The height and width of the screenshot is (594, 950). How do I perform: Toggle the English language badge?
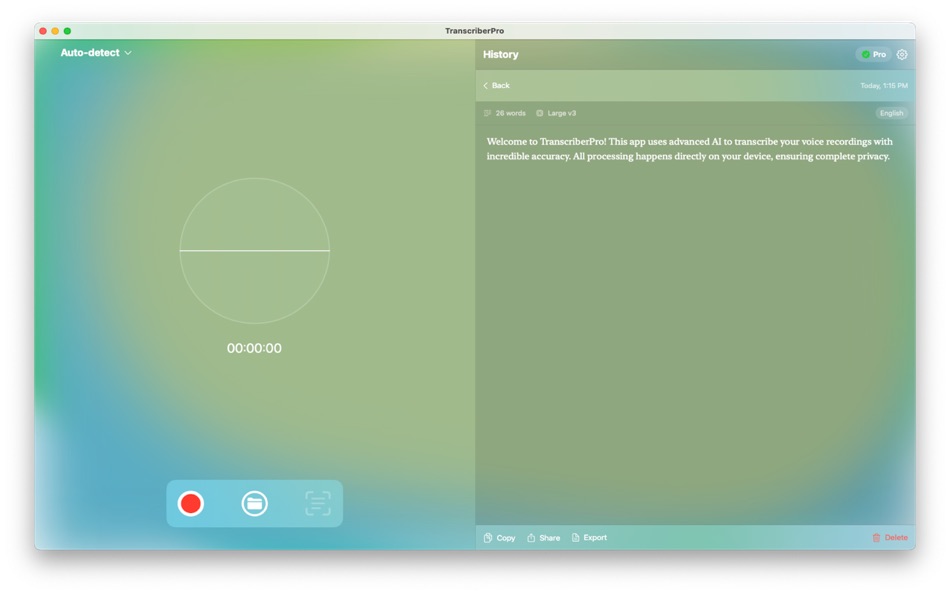click(890, 113)
